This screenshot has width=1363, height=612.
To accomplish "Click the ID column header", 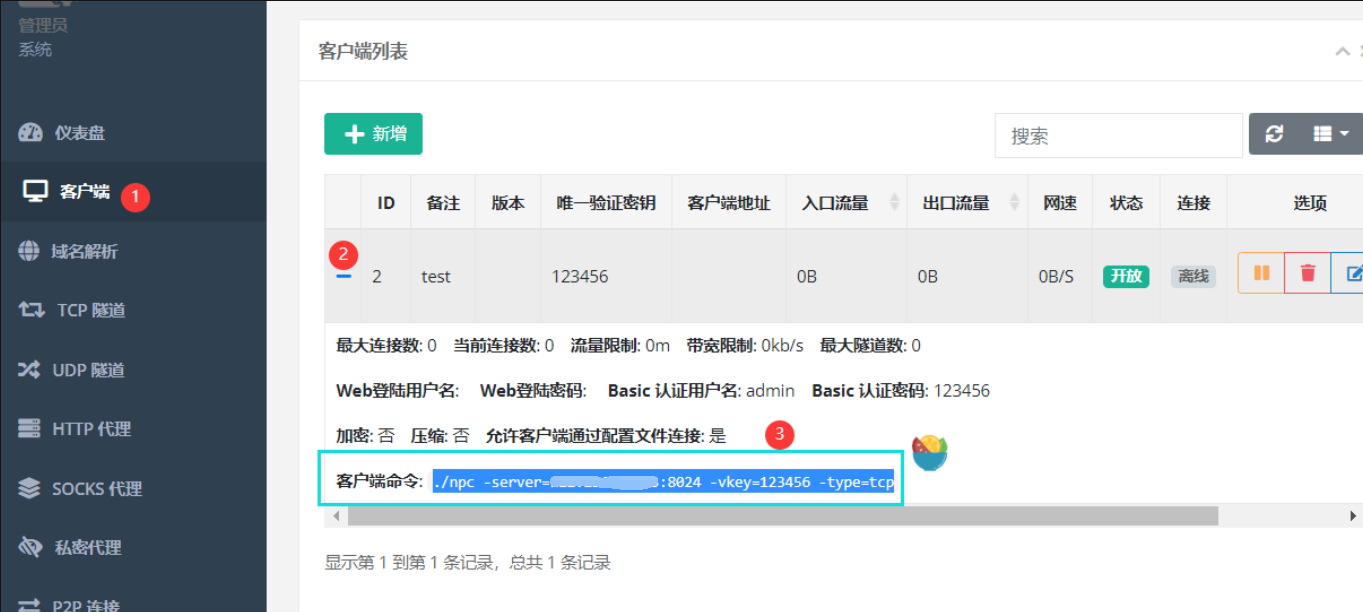I will (x=386, y=203).
